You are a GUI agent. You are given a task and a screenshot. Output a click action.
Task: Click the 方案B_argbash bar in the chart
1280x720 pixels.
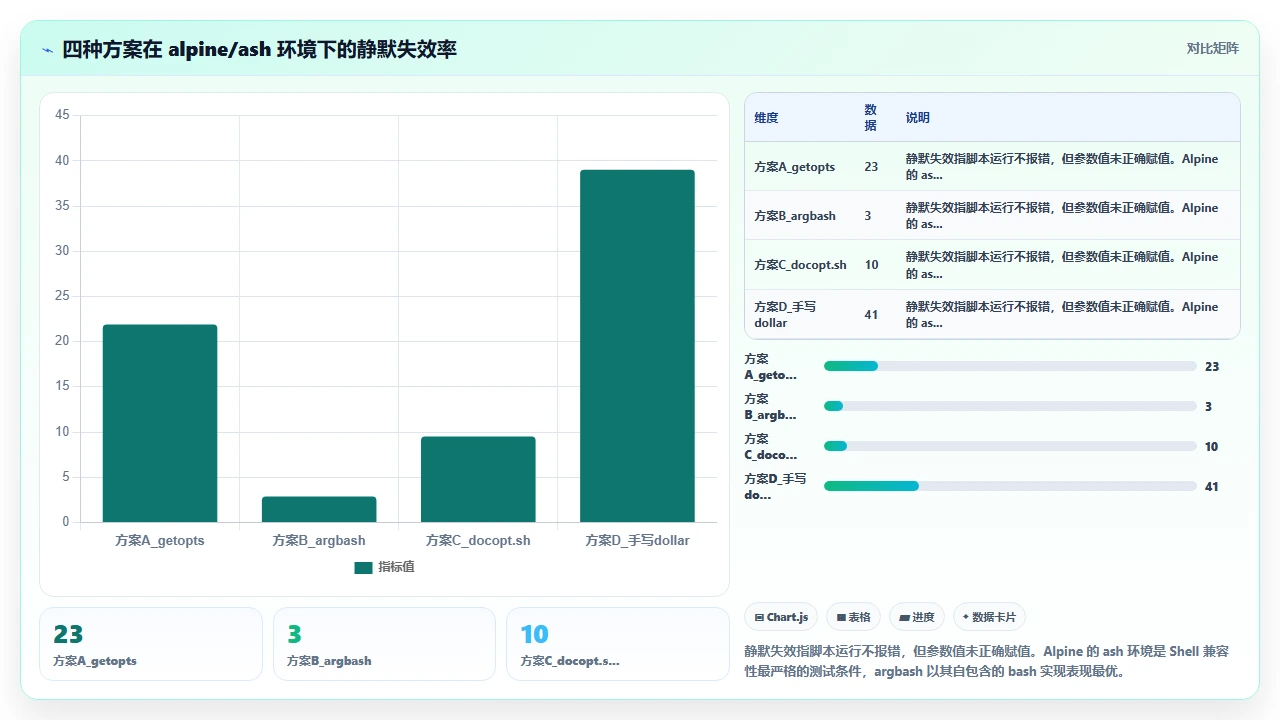(x=319, y=509)
